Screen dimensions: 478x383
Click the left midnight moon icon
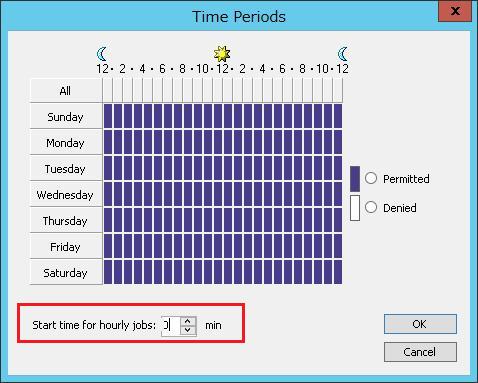[x=102, y=54]
